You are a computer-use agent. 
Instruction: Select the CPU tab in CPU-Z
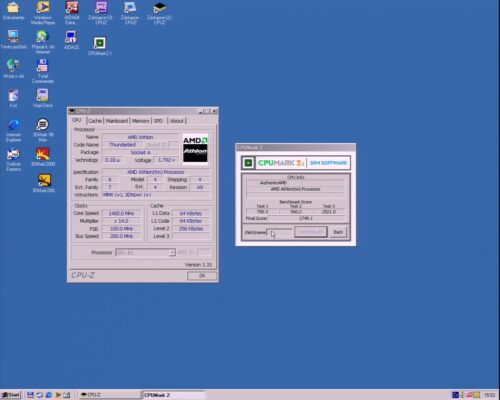coord(77,120)
